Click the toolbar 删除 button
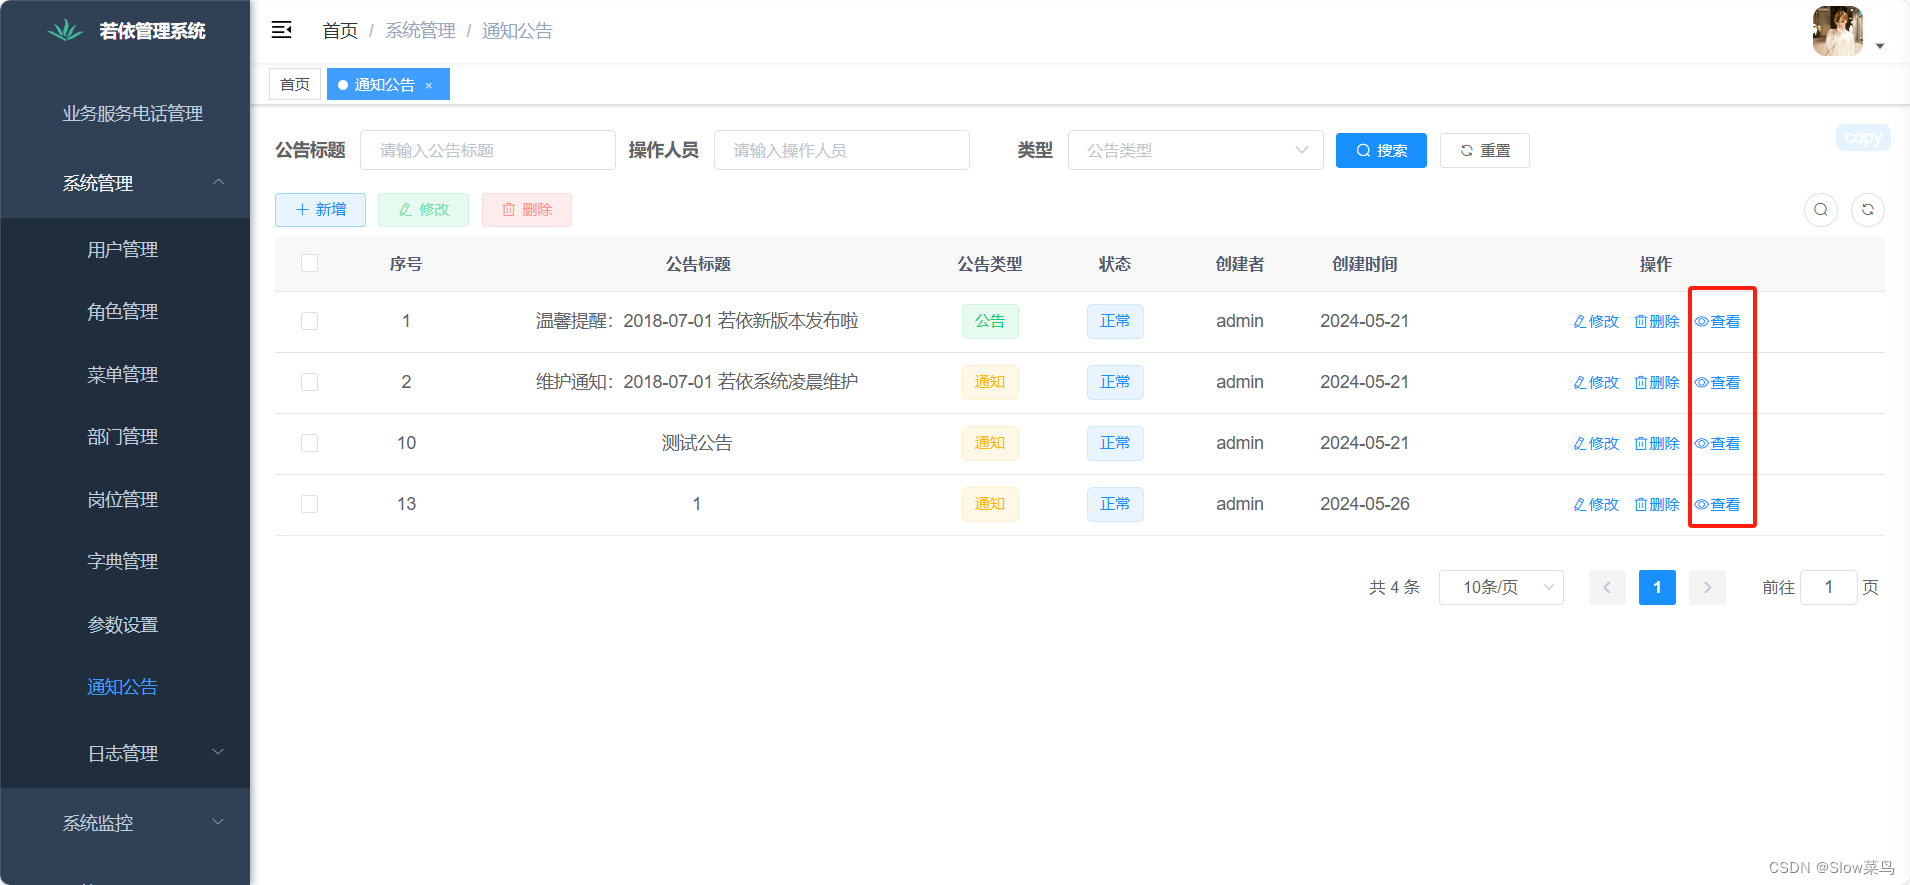This screenshot has width=1910, height=885. click(527, 210)
